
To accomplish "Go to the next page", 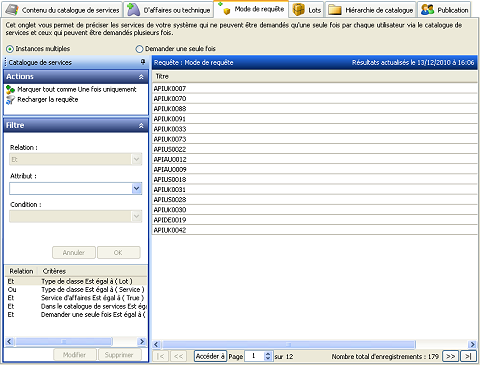I will (x=450, y=356).
